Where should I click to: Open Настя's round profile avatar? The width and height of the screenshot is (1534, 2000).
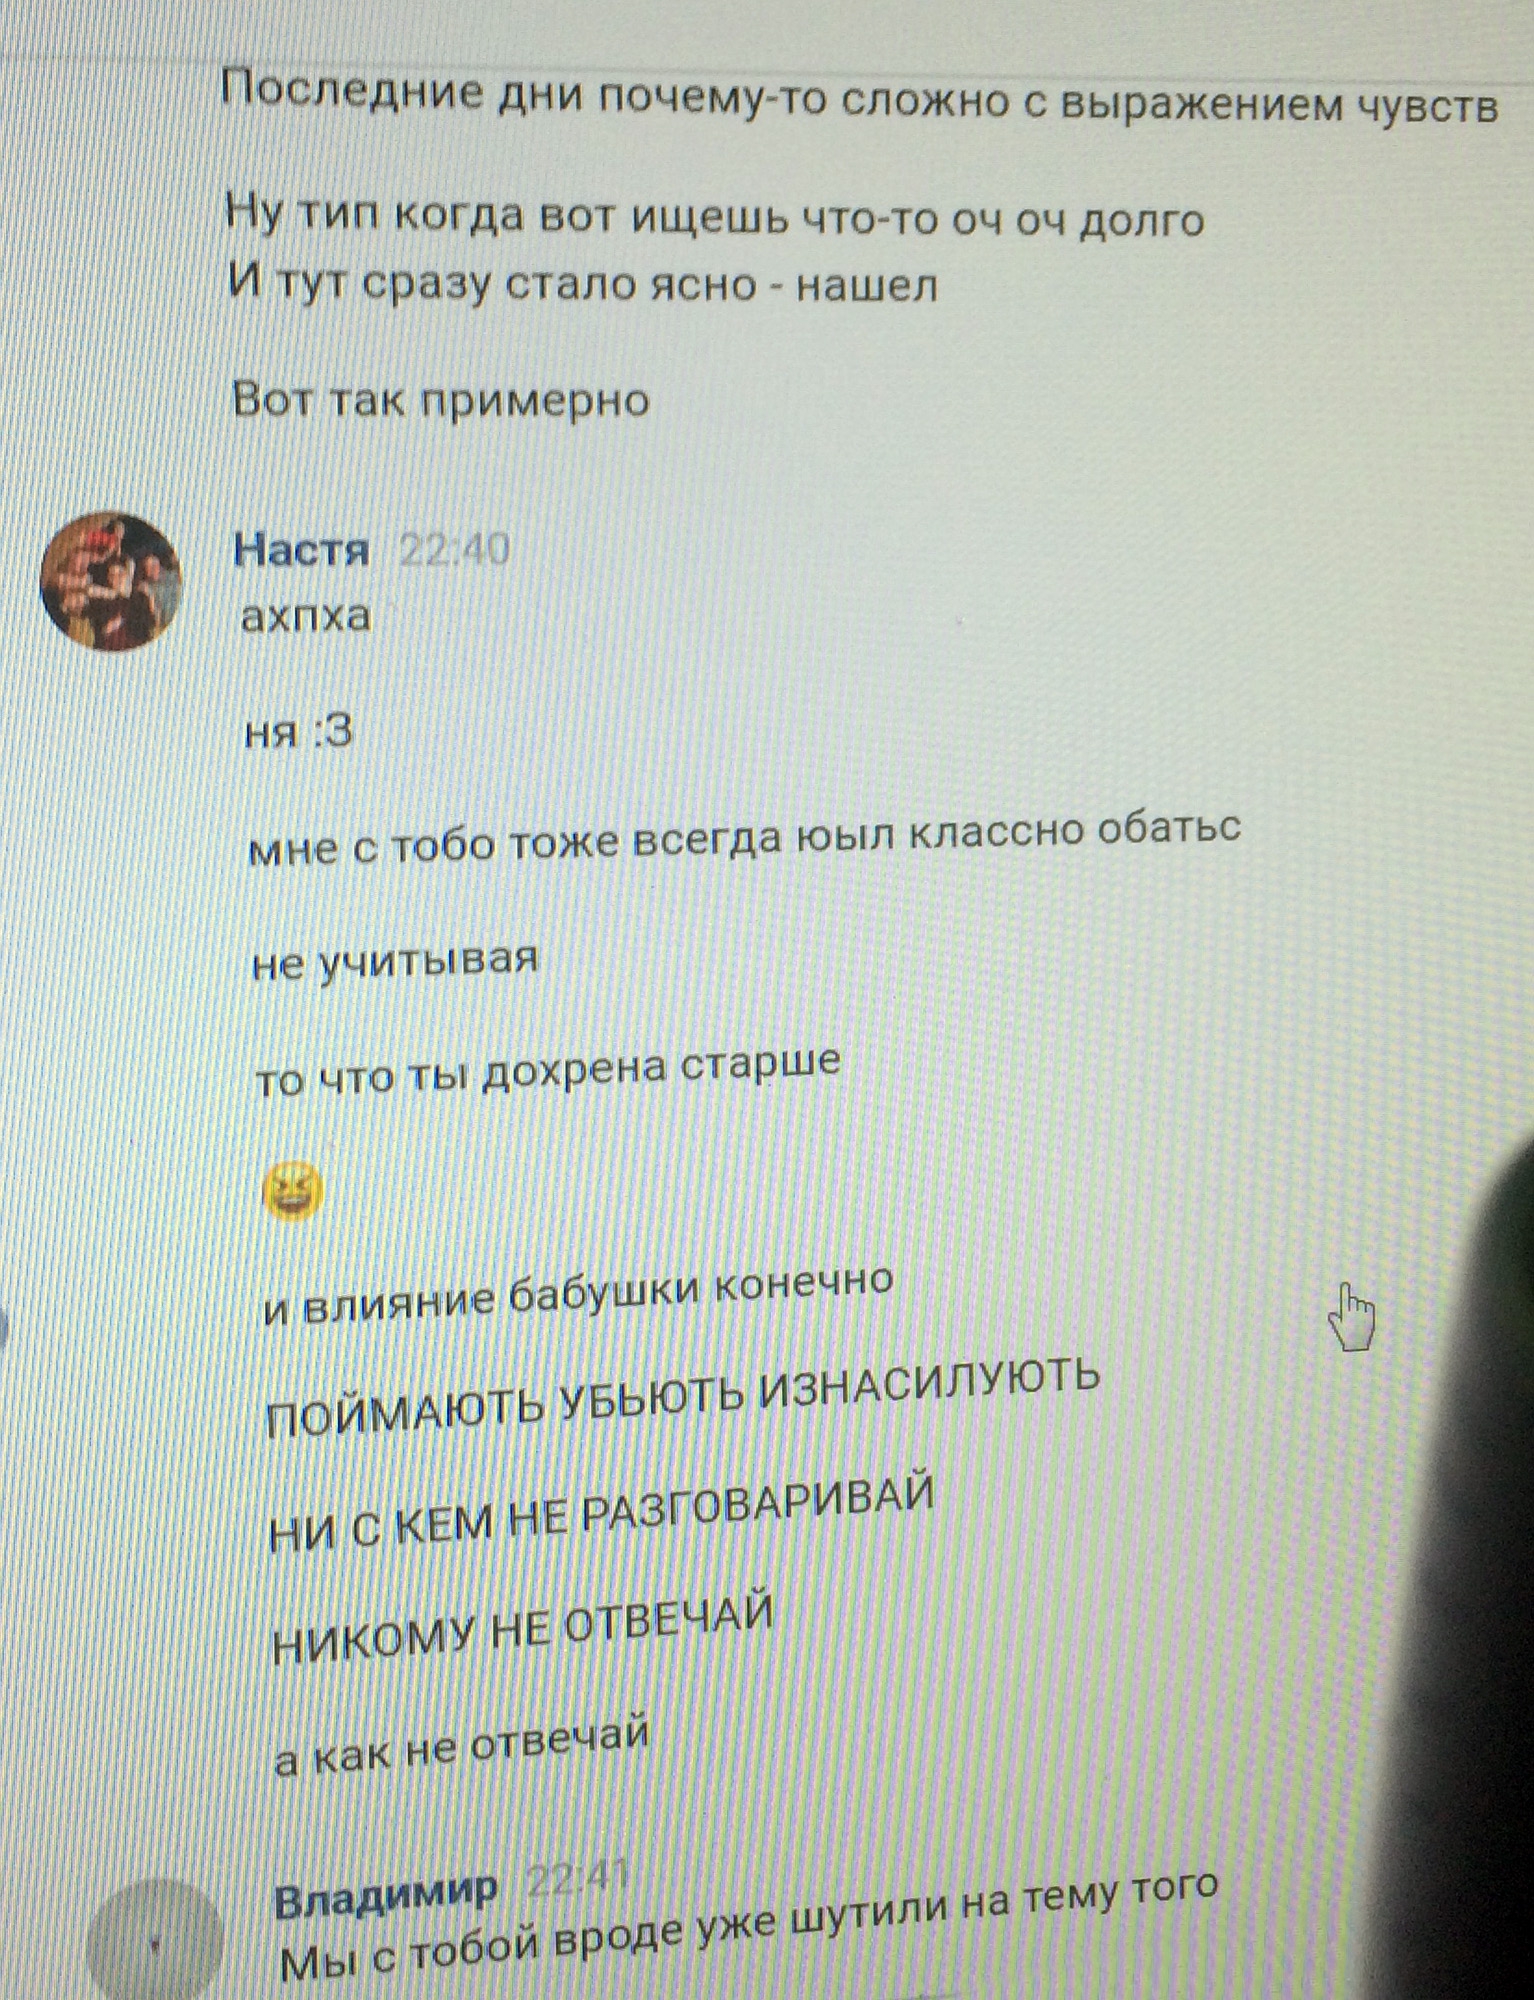pos(111,581)
